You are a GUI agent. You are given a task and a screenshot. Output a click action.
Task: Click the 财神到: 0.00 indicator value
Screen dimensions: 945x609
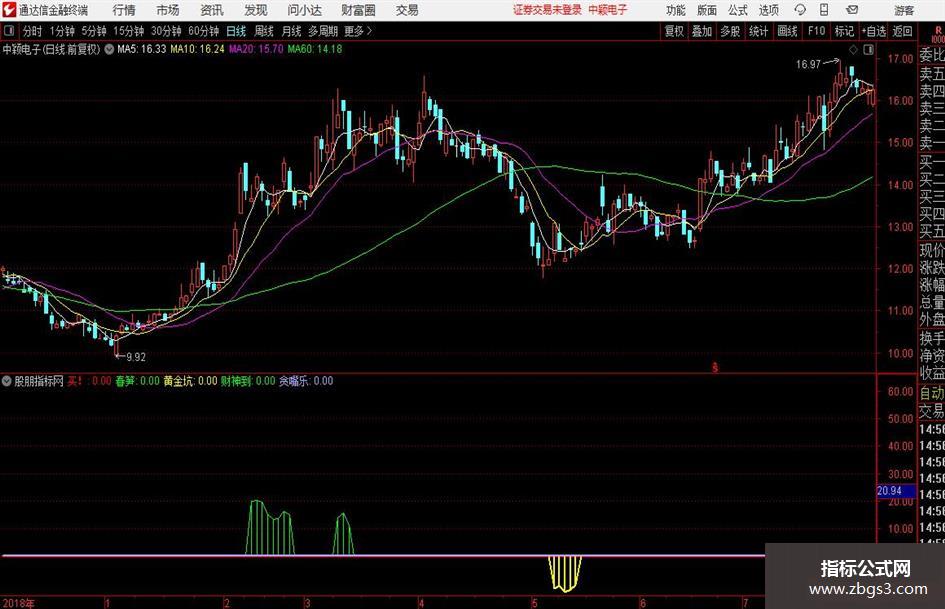pos(248,381)
